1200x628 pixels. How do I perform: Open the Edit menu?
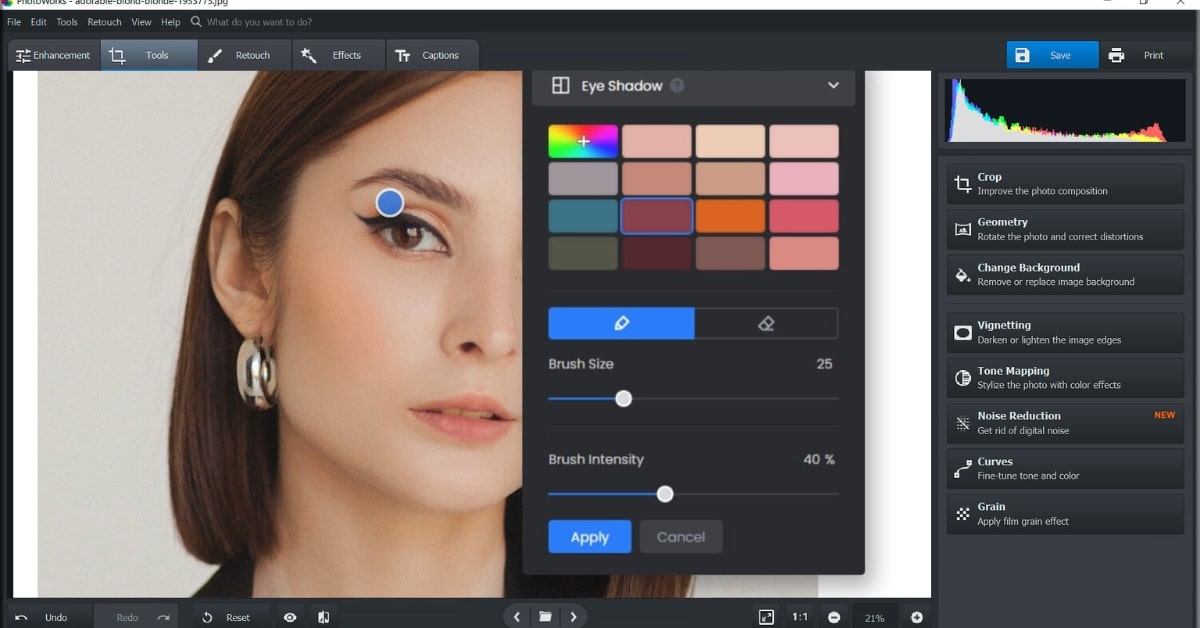[38, 22]
